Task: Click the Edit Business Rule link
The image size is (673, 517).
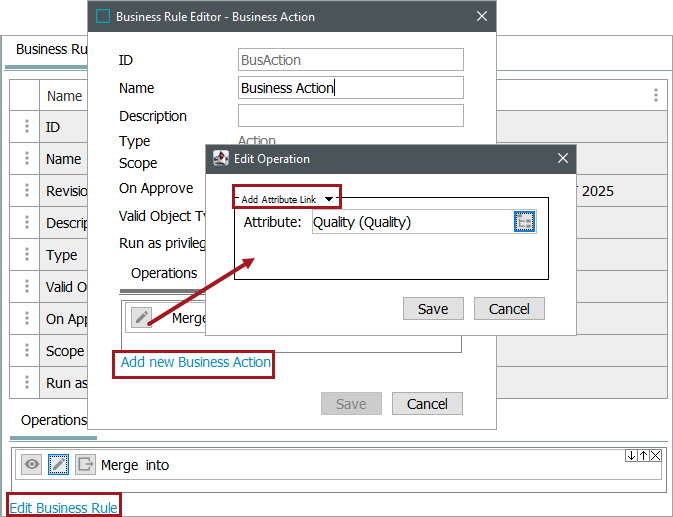Action: (64, 507)
